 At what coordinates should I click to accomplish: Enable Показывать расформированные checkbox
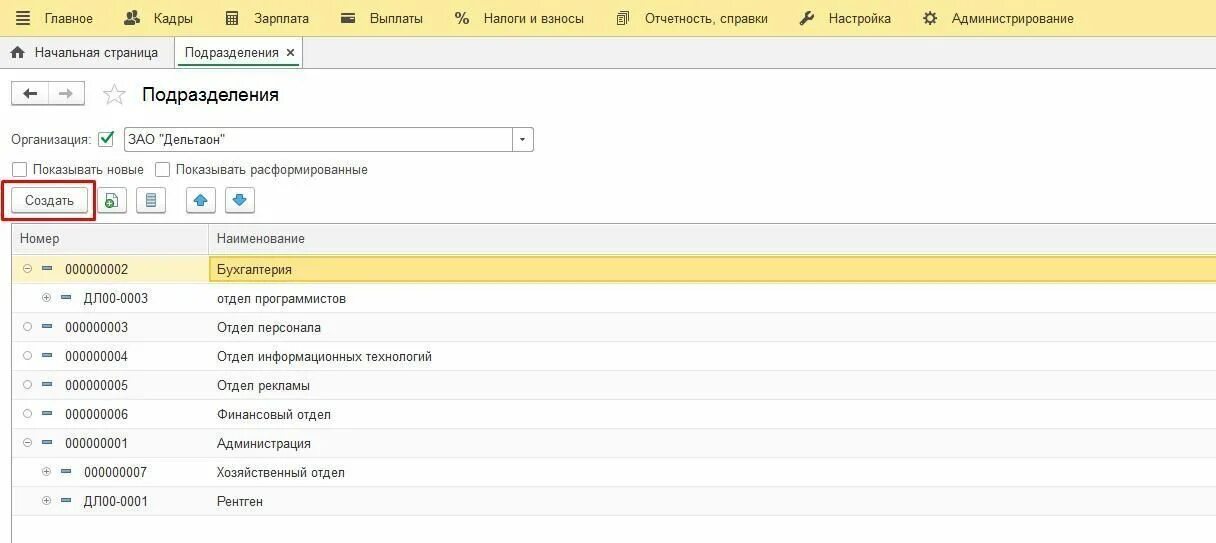coord(162,170)
